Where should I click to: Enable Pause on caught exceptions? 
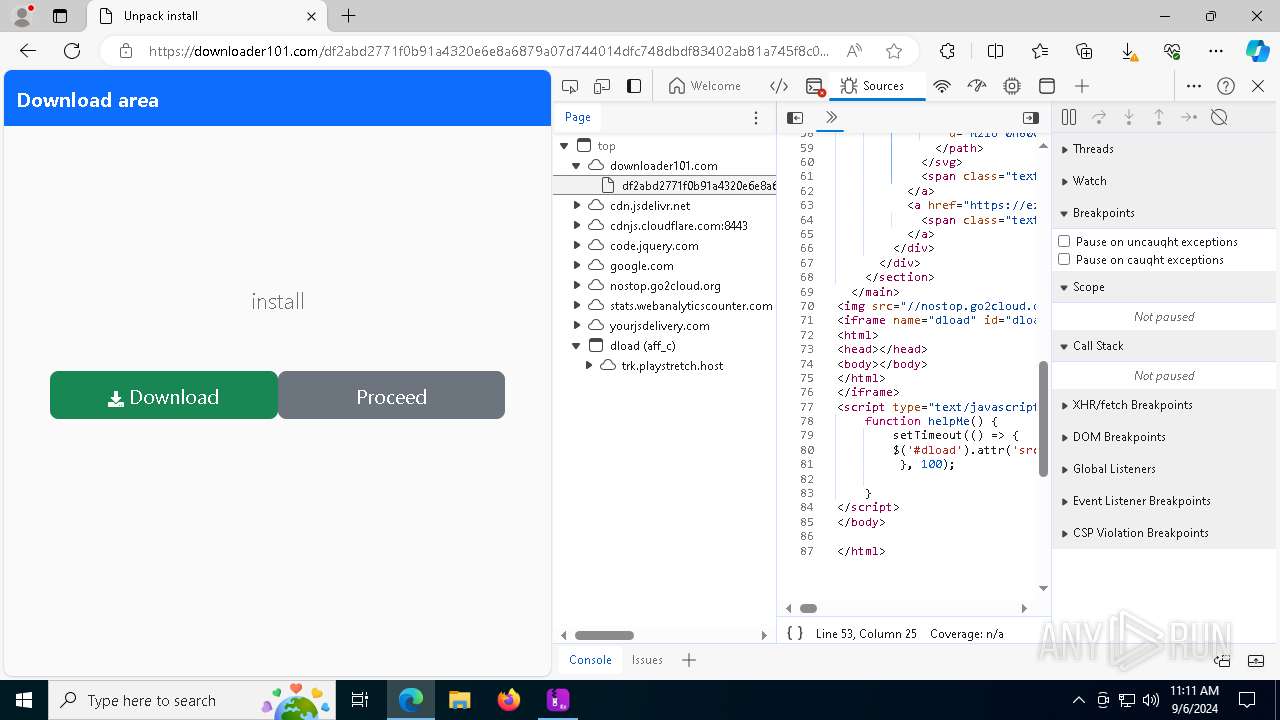[1064, 259]
